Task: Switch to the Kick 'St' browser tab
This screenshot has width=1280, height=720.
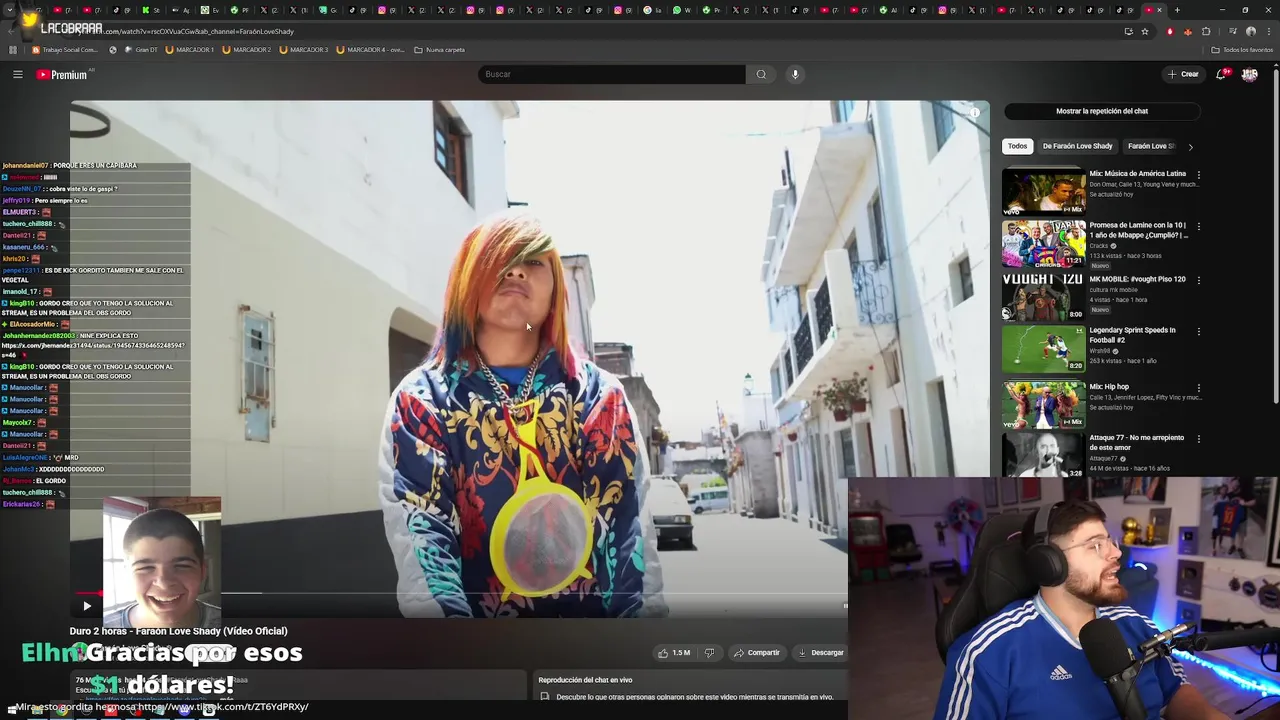Action: point(151,10)
